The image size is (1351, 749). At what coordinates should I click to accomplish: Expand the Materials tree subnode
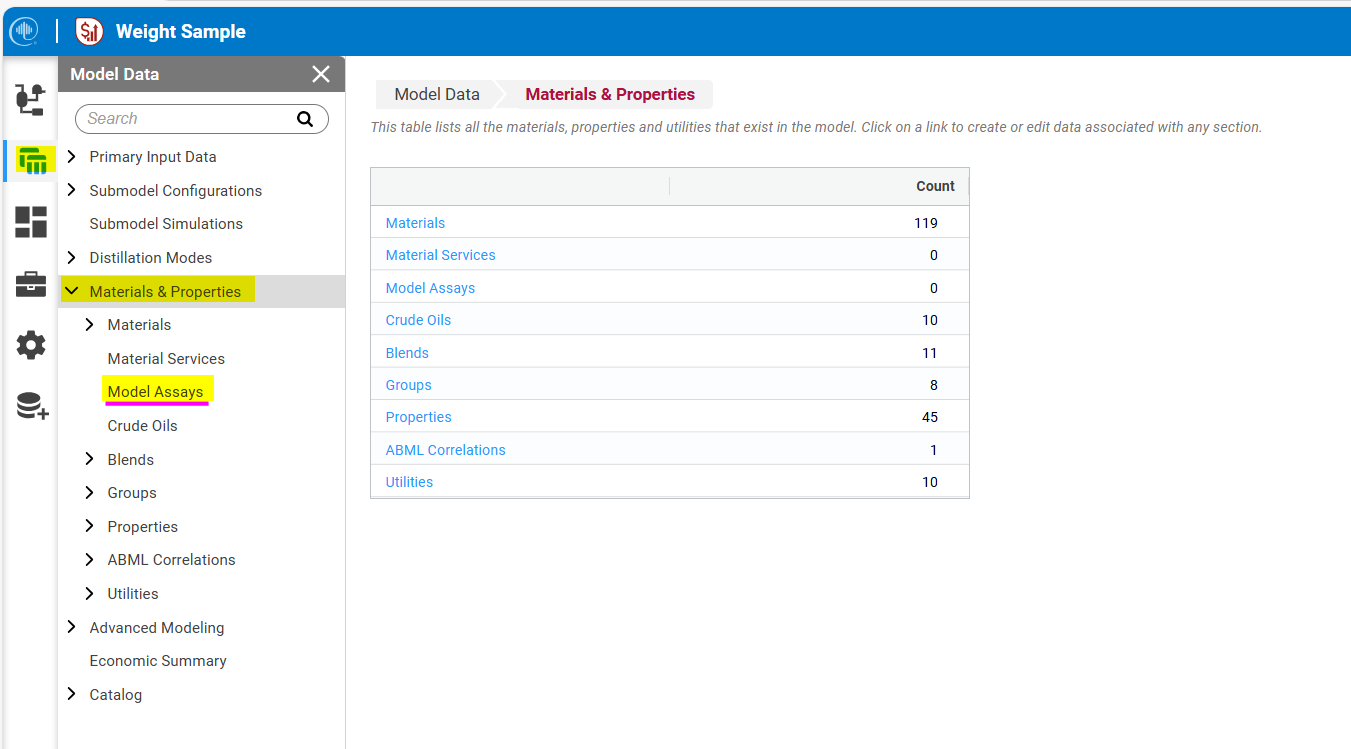pyautogui.click(x=90, y=325)
